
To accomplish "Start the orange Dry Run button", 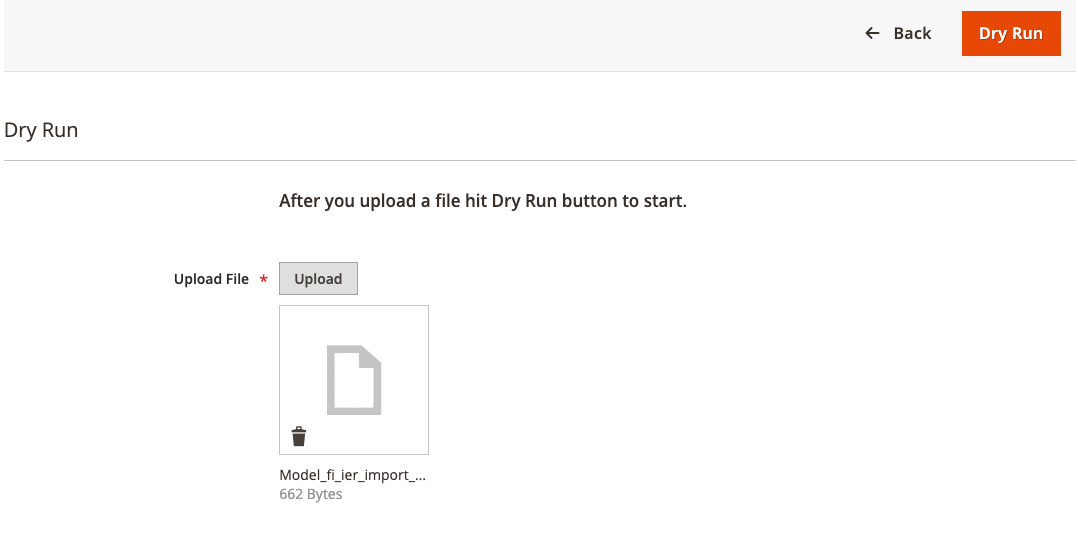I will [1011, 33].
